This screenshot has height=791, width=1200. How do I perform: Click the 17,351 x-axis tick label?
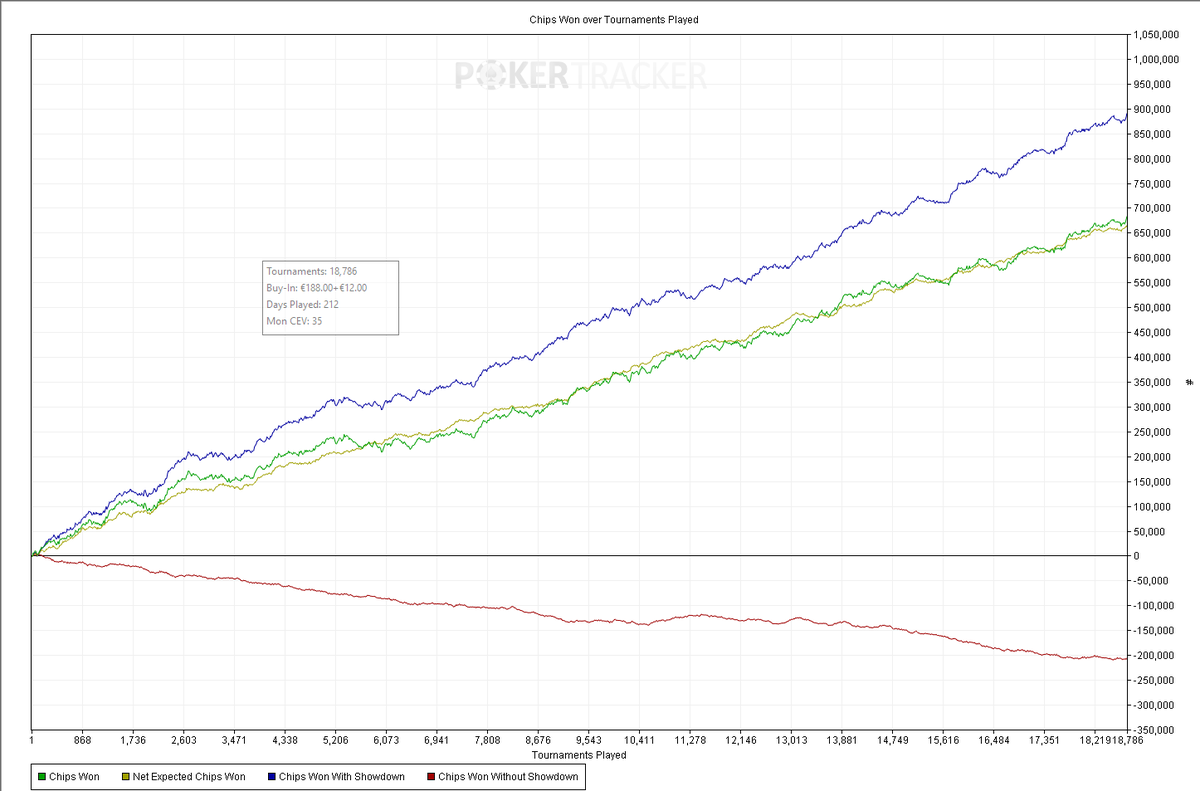(1044, 741)
